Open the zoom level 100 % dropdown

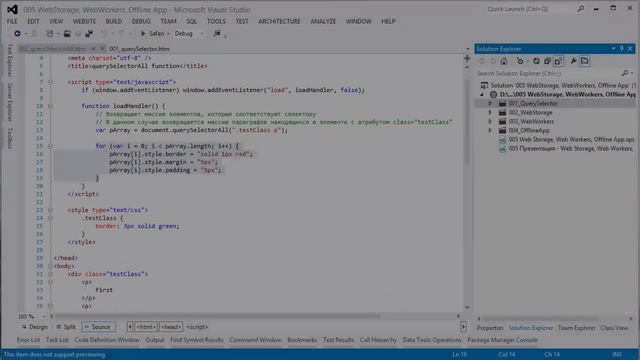(44, 317)
